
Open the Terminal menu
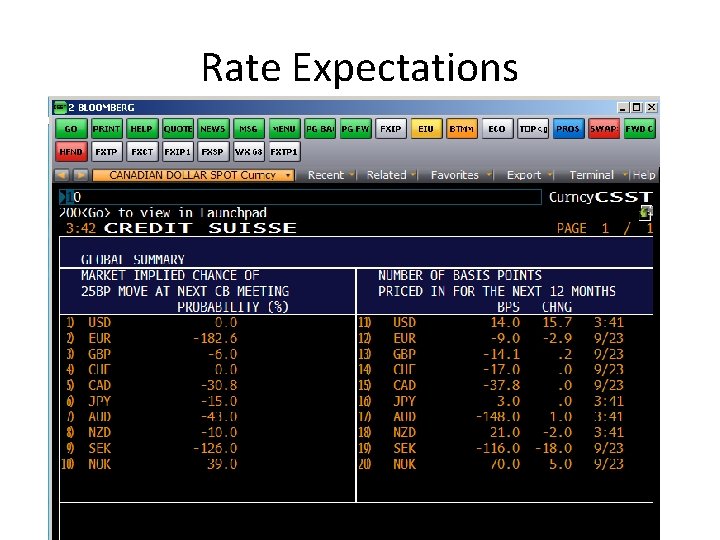click(598, 175)
